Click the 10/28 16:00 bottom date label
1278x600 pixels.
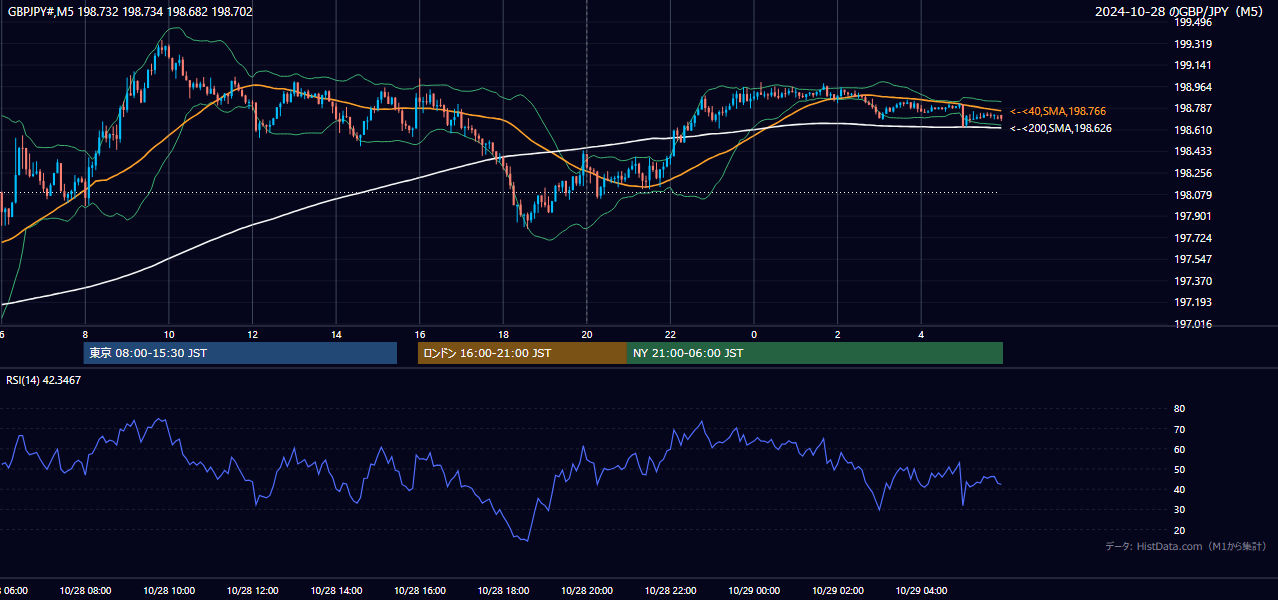(420, 591)
